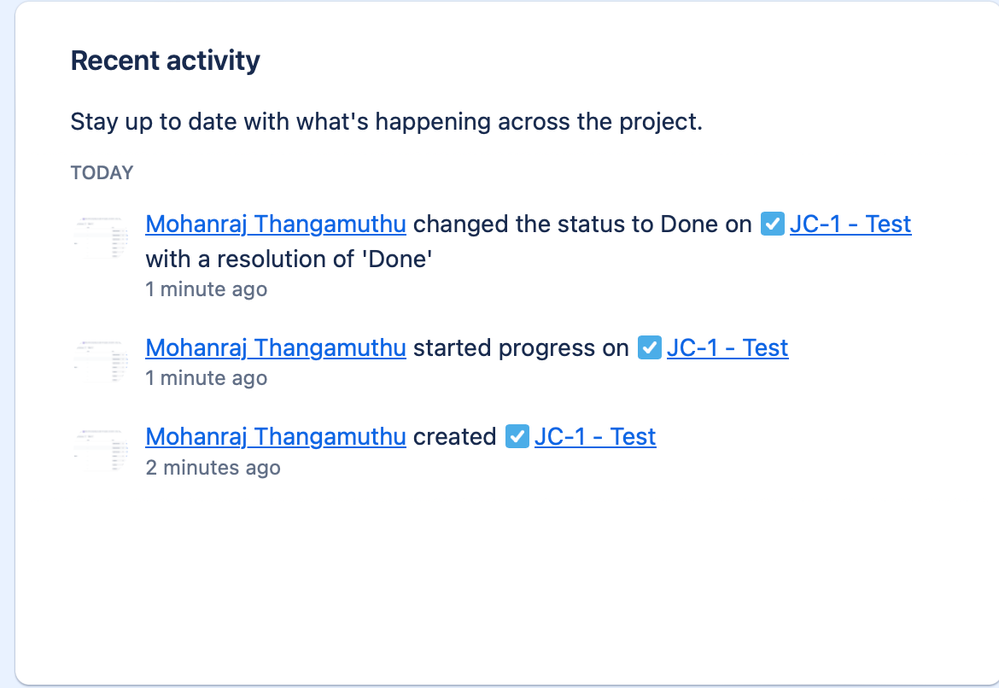Viewport: 999px width, 688px height.
Task: Select the blue checkmark icon on the 'started progress' entry
Action: click(650, 348)
